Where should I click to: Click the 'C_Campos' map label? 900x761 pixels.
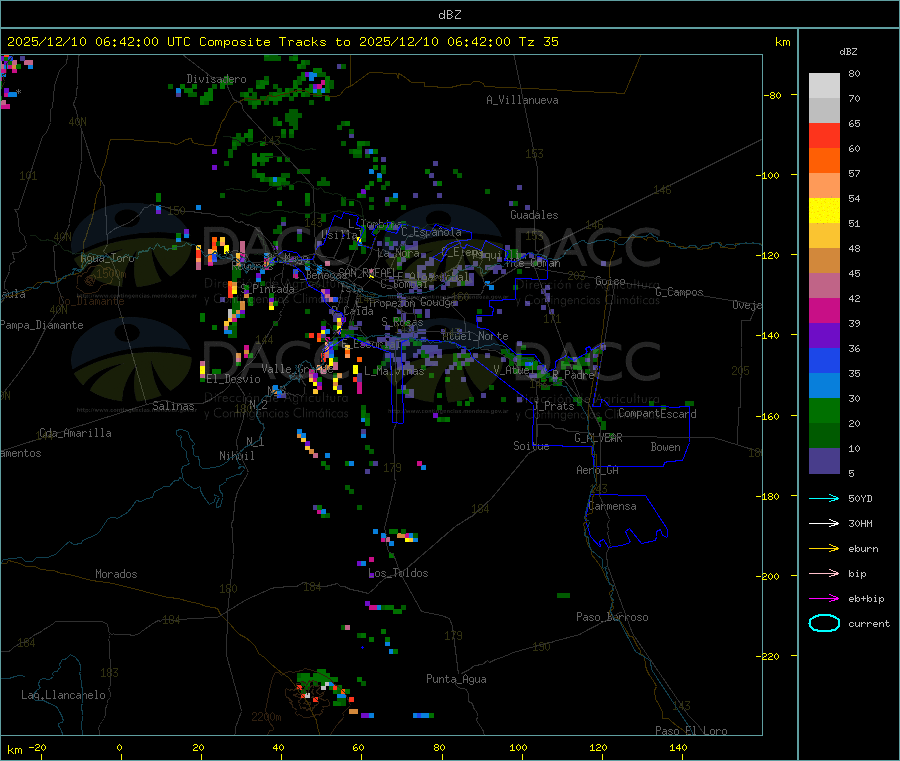[x=679, y=292]
